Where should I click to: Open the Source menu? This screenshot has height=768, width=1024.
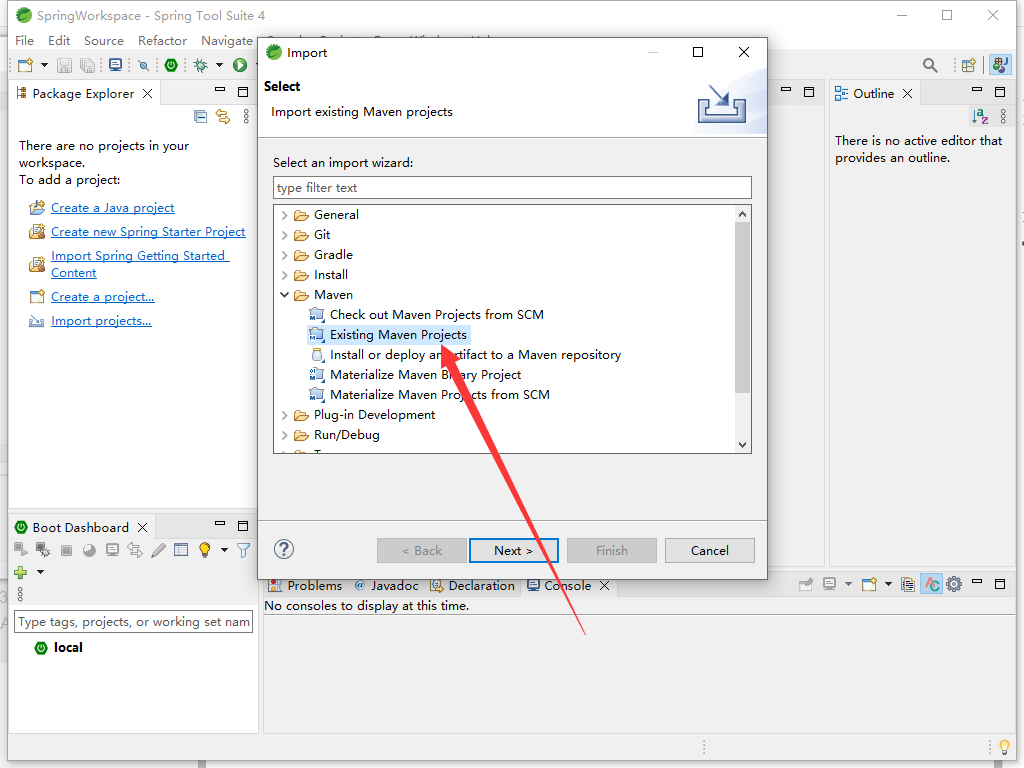(x=104, y=40)
